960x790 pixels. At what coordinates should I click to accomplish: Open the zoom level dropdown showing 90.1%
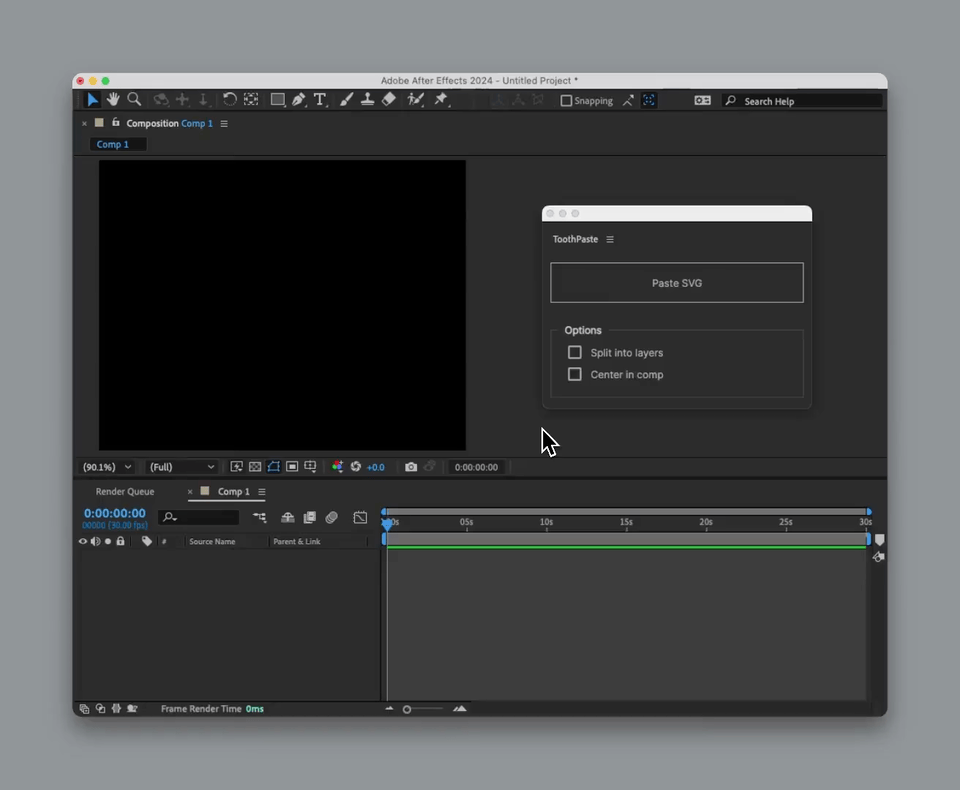[107, 466]
